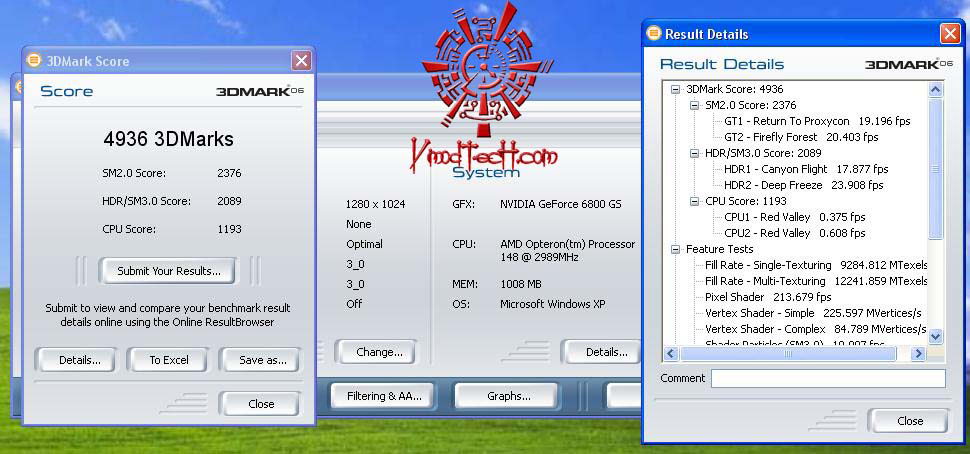
Task: Select HDR1 - Canyon Flight row
Action: [x=806, y=169]
